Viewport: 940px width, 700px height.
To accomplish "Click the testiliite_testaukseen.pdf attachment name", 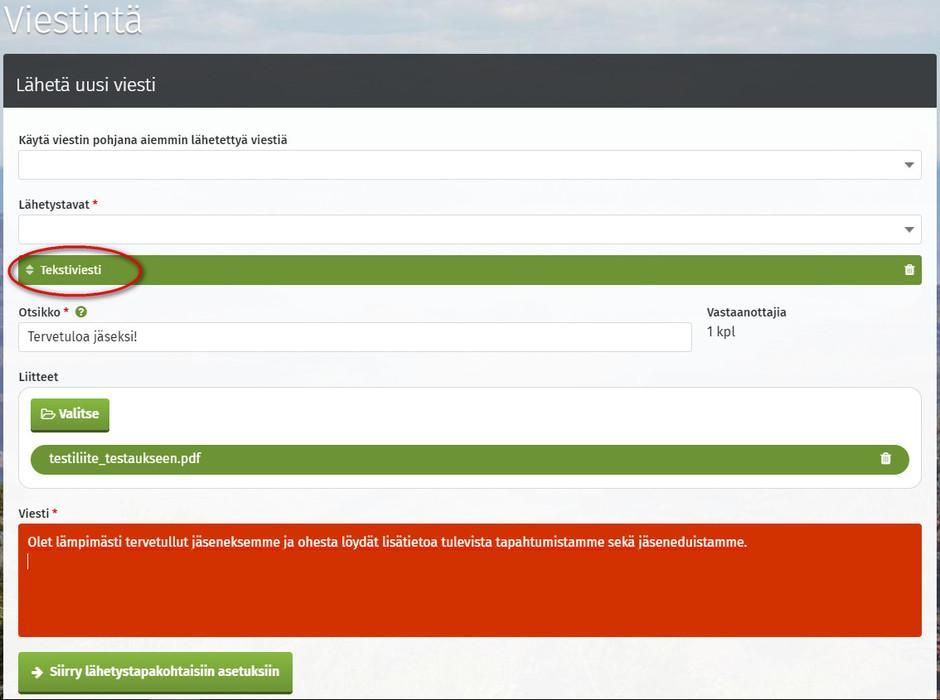I will click(x=125, y=458).
